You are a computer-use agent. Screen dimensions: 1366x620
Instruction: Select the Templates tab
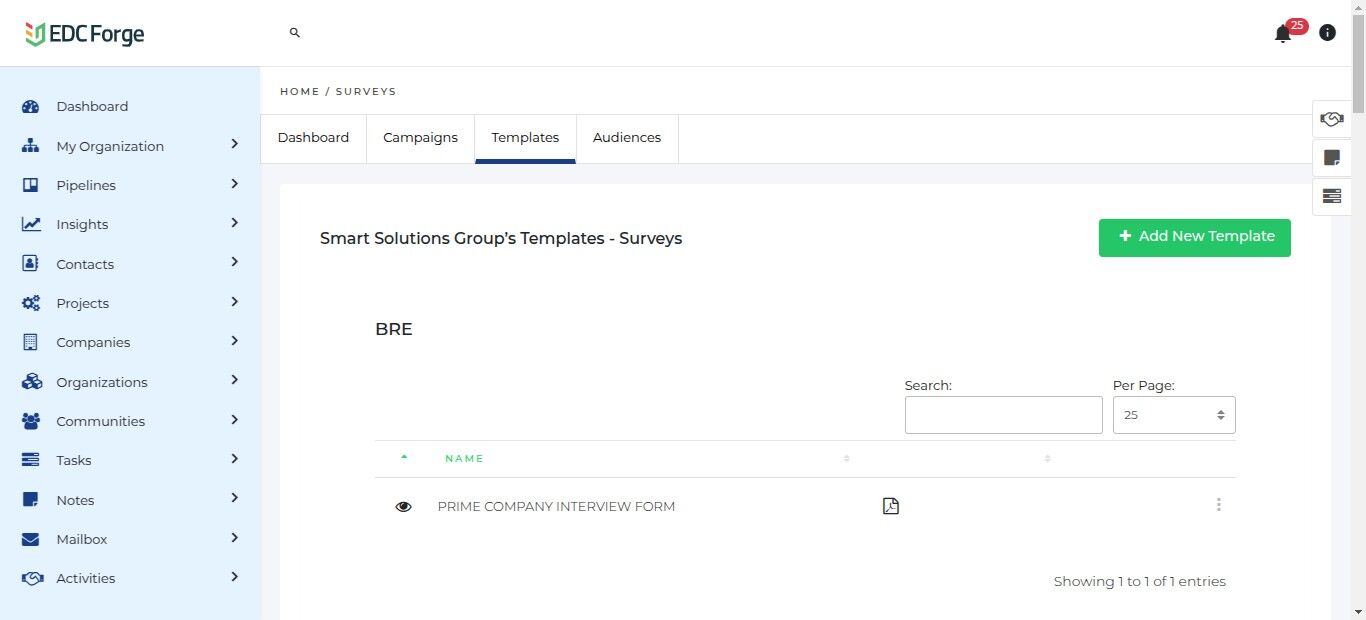[x=525, y=138]
